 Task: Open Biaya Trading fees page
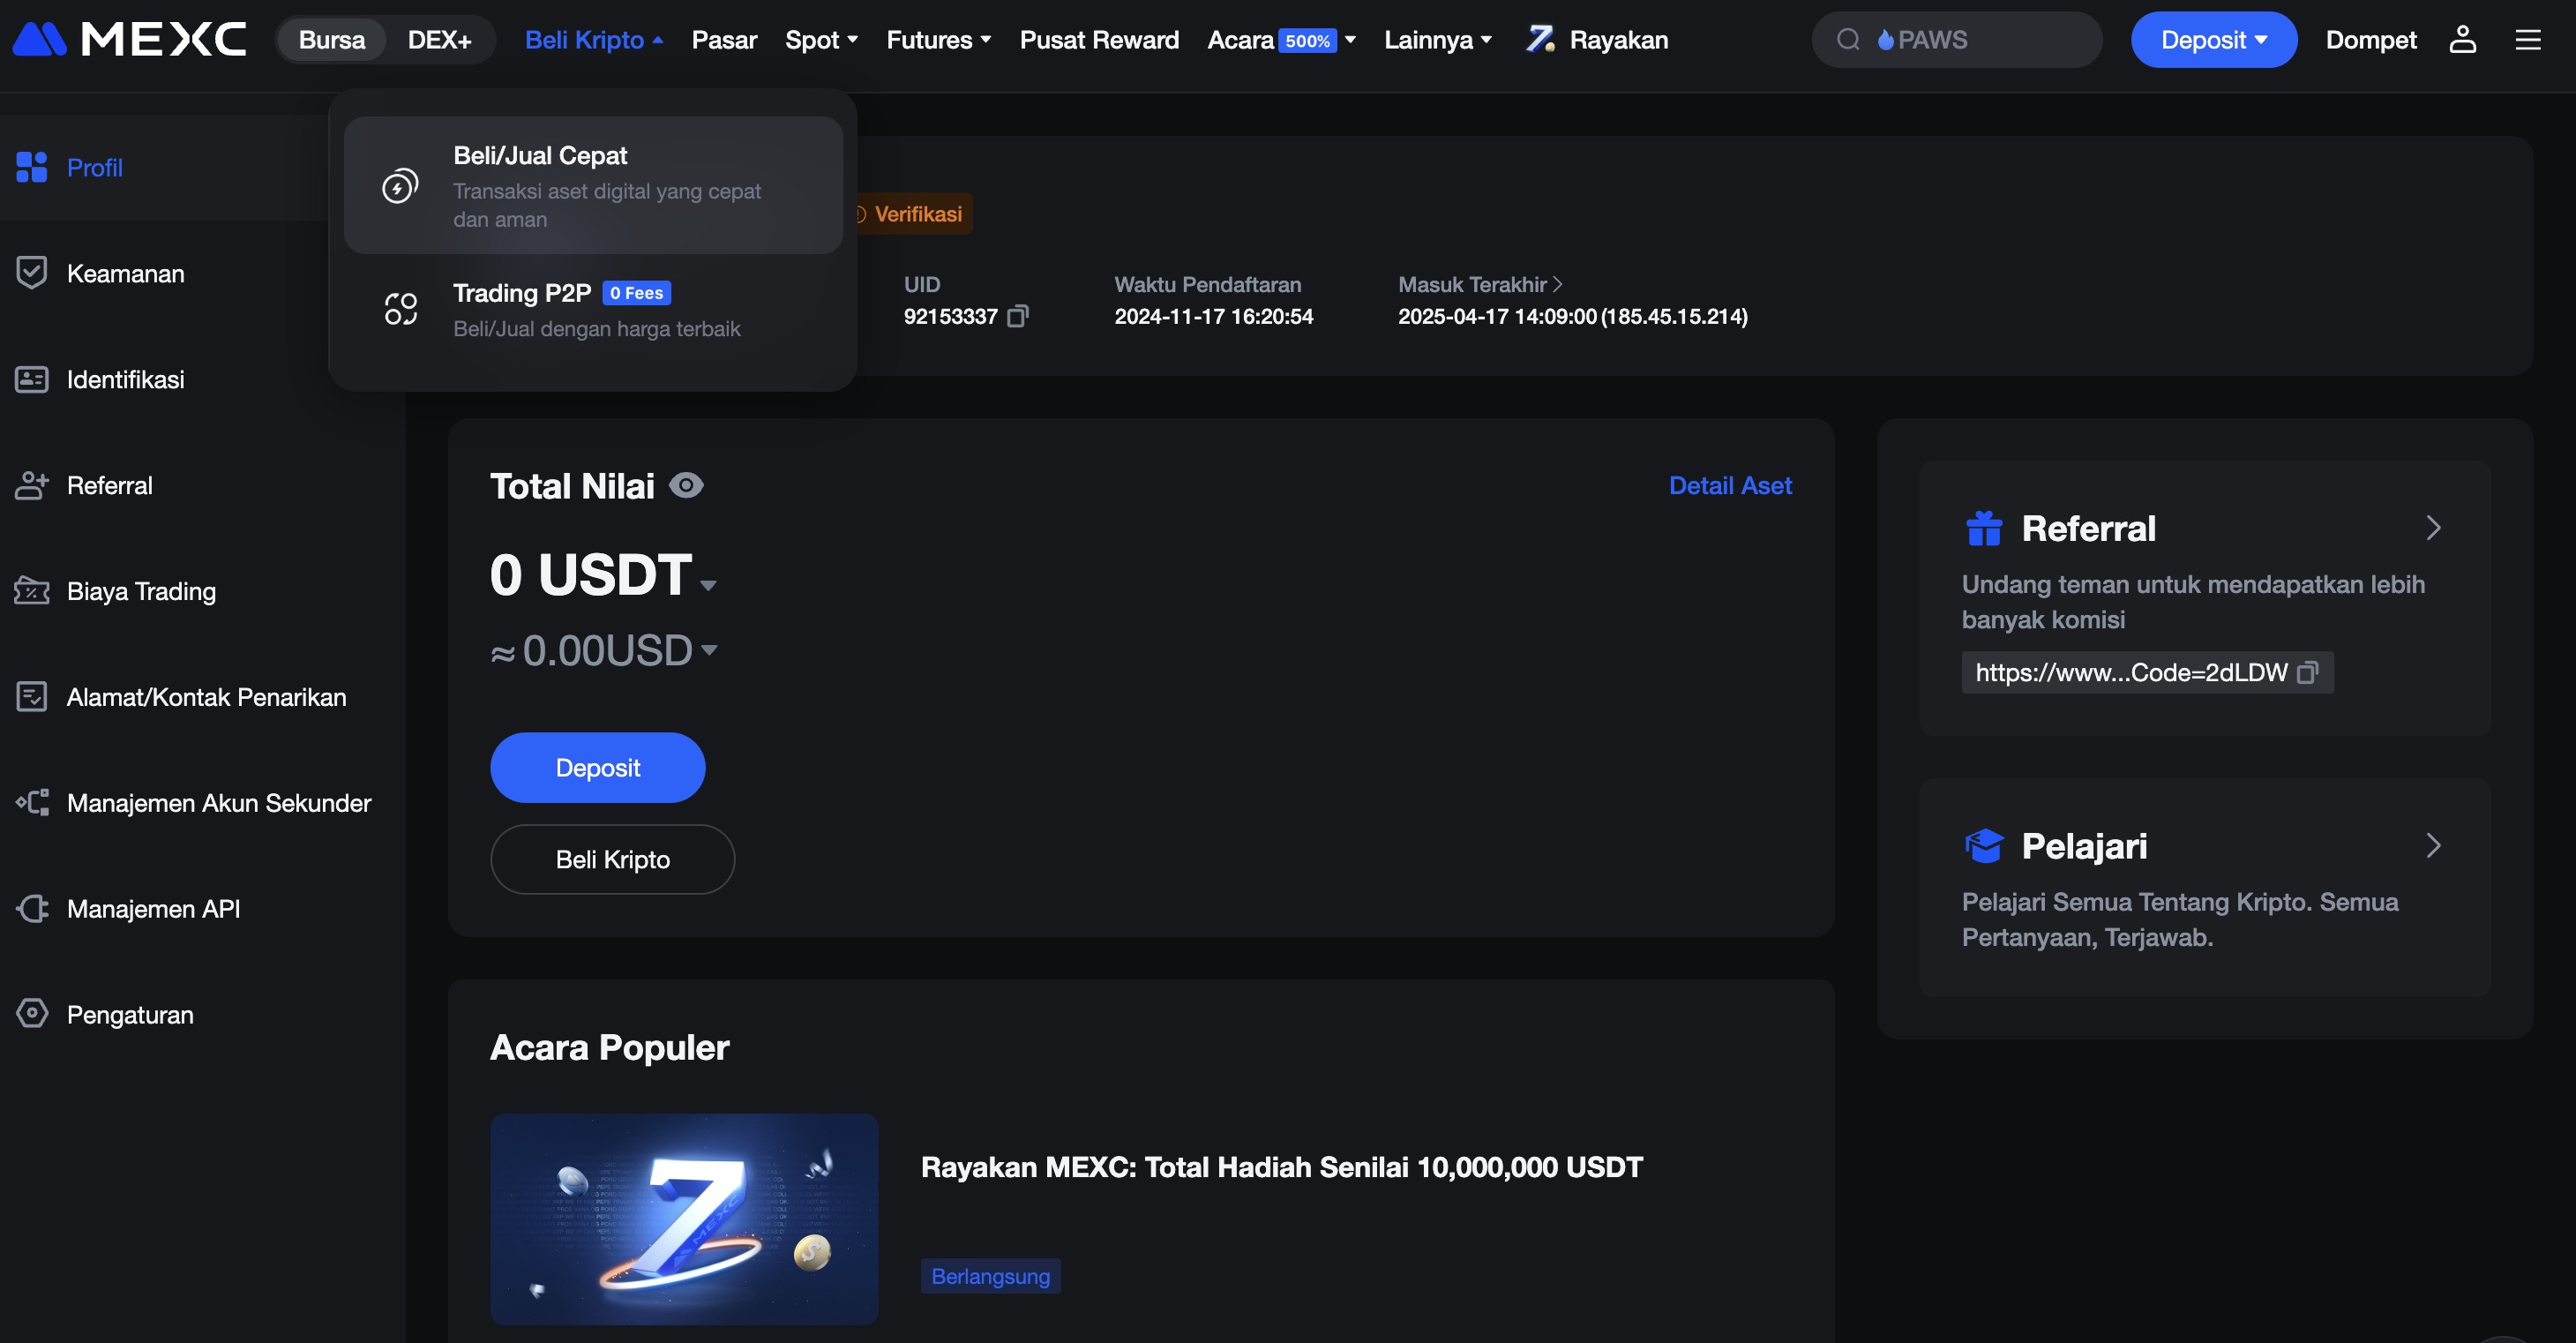click(x=141, y=591)
